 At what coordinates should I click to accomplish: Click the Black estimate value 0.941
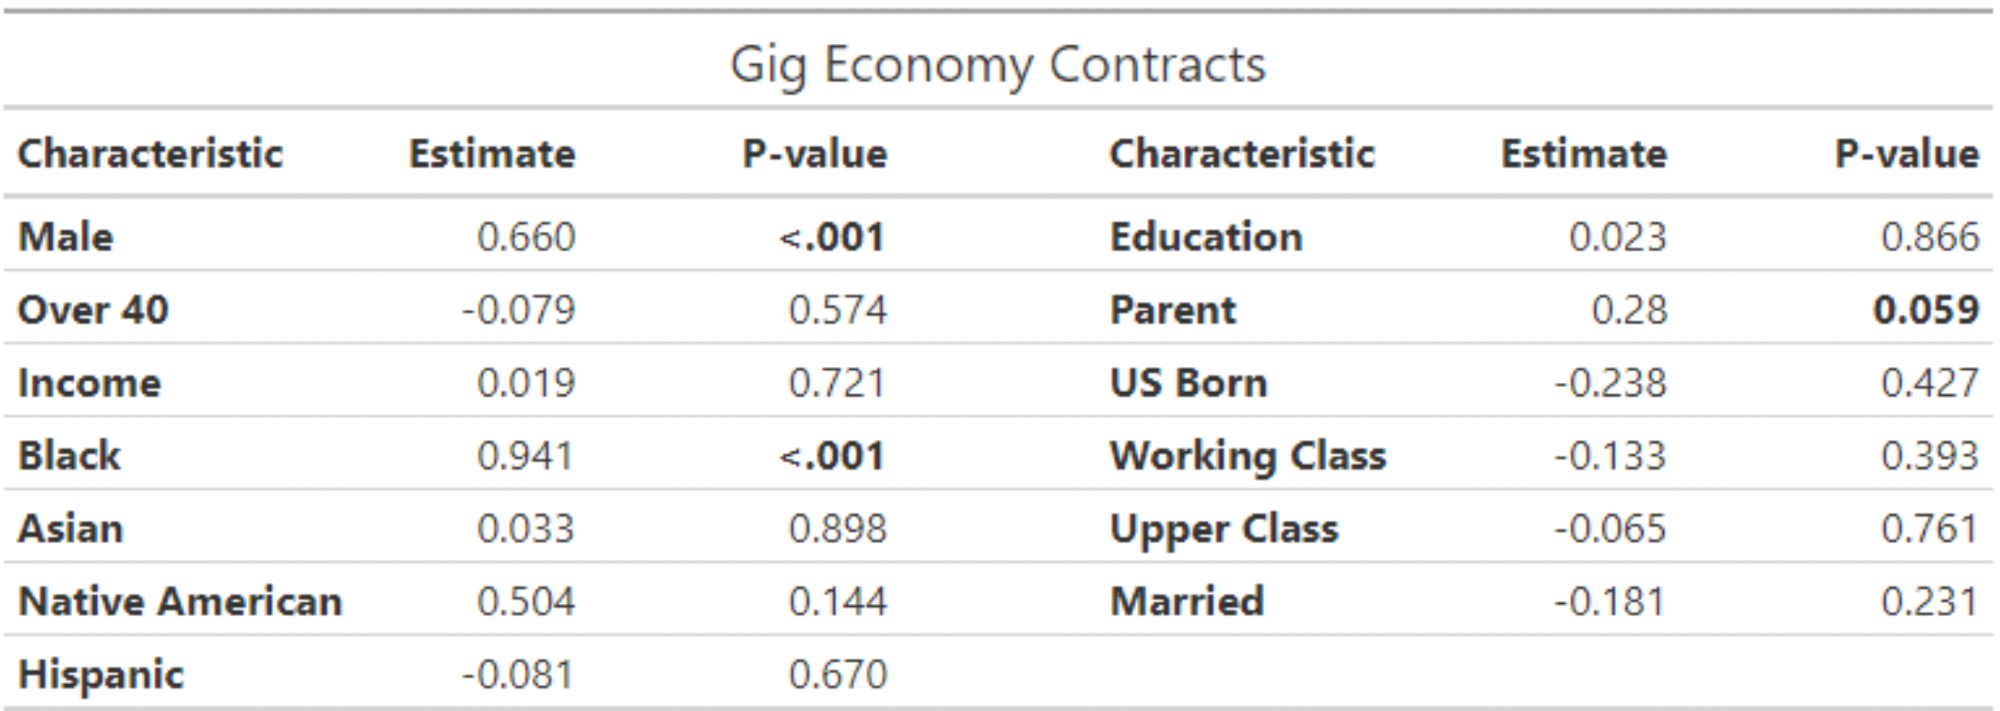coord(525,456)
